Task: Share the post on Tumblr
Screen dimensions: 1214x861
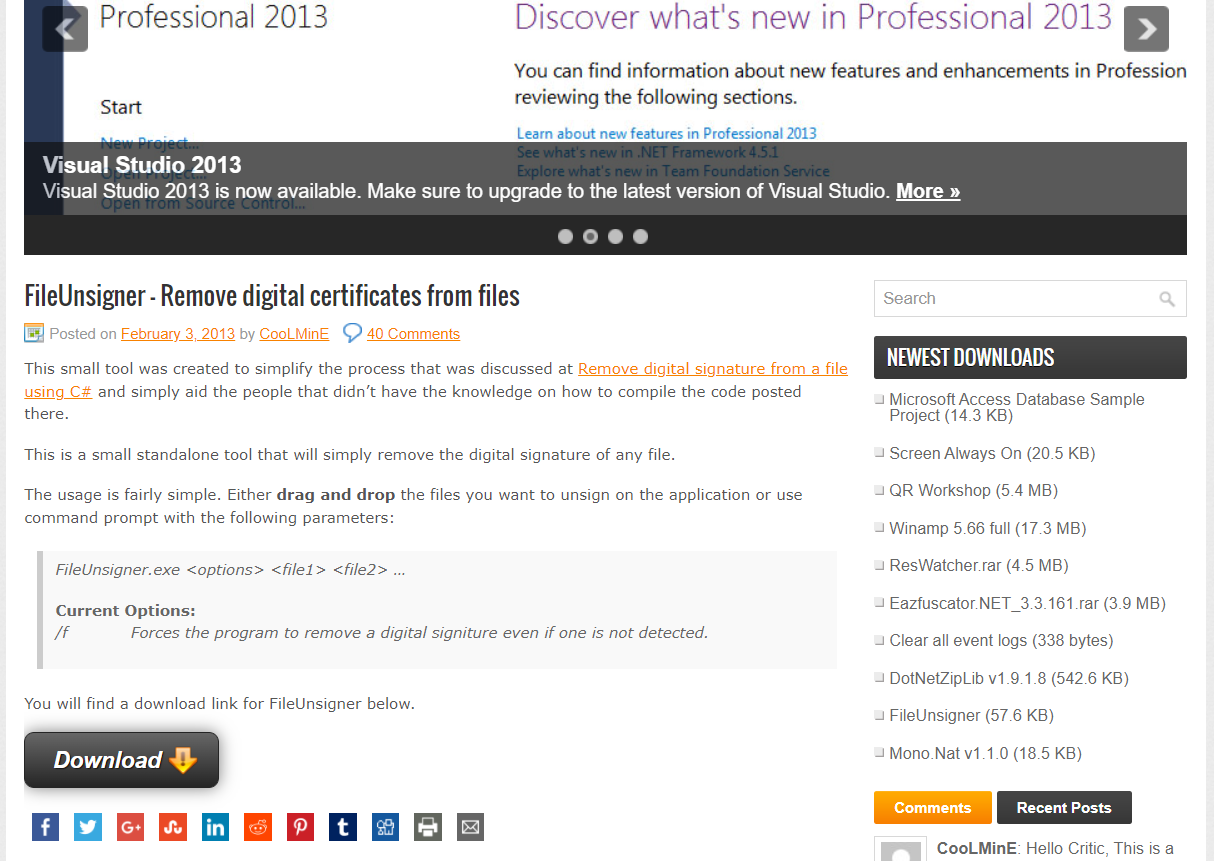Action: point(343,827)
